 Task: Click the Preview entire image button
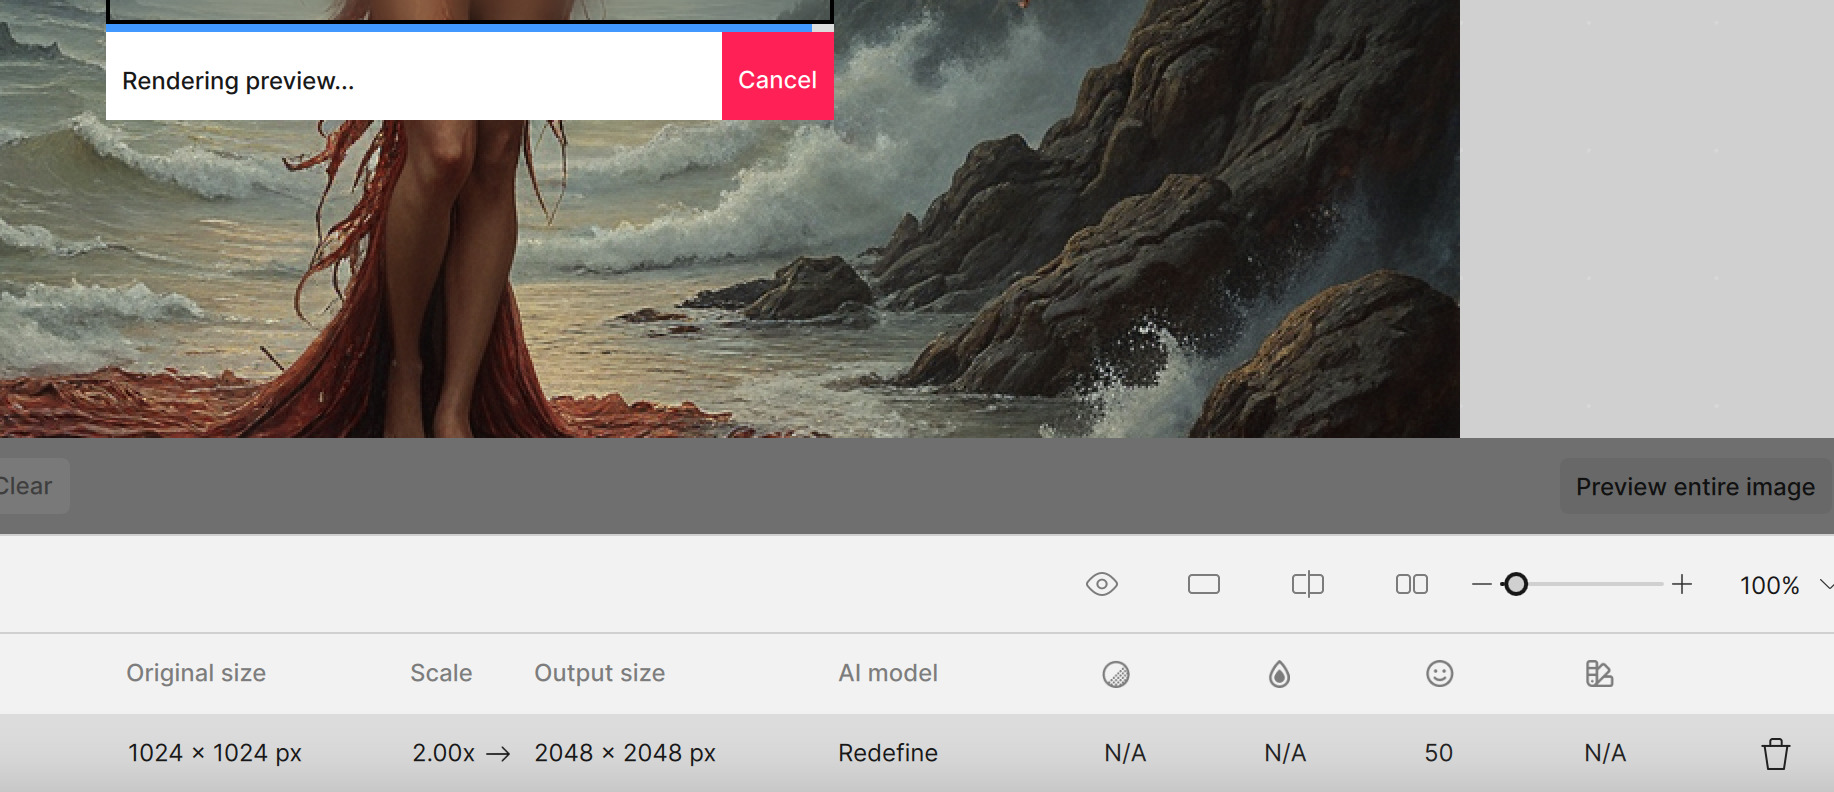1694,487
